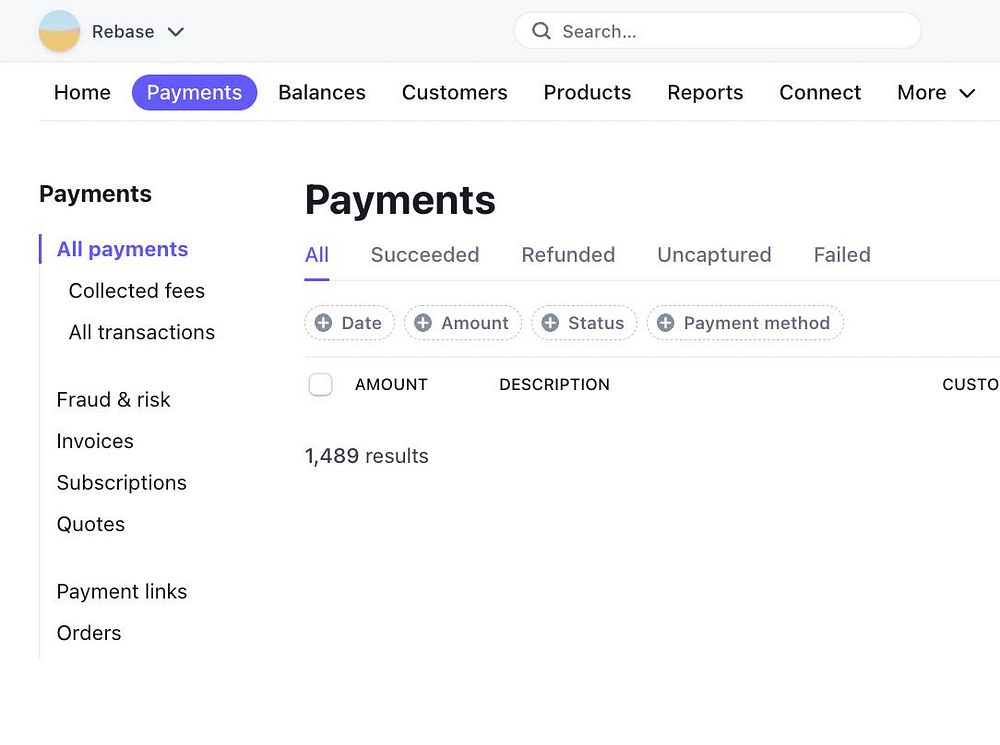Viewport: 1000px width, 745px height.
Task: Open Customers in the top navigation
Action: point(455,93)
